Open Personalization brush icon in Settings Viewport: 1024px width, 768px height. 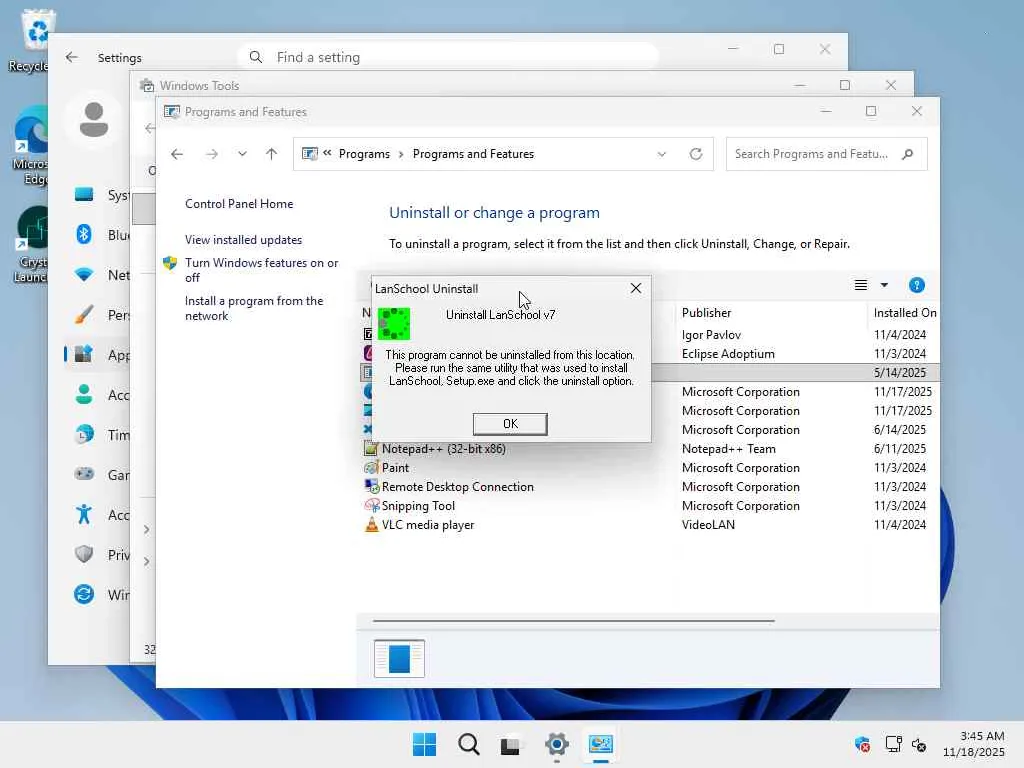point(84,315)
